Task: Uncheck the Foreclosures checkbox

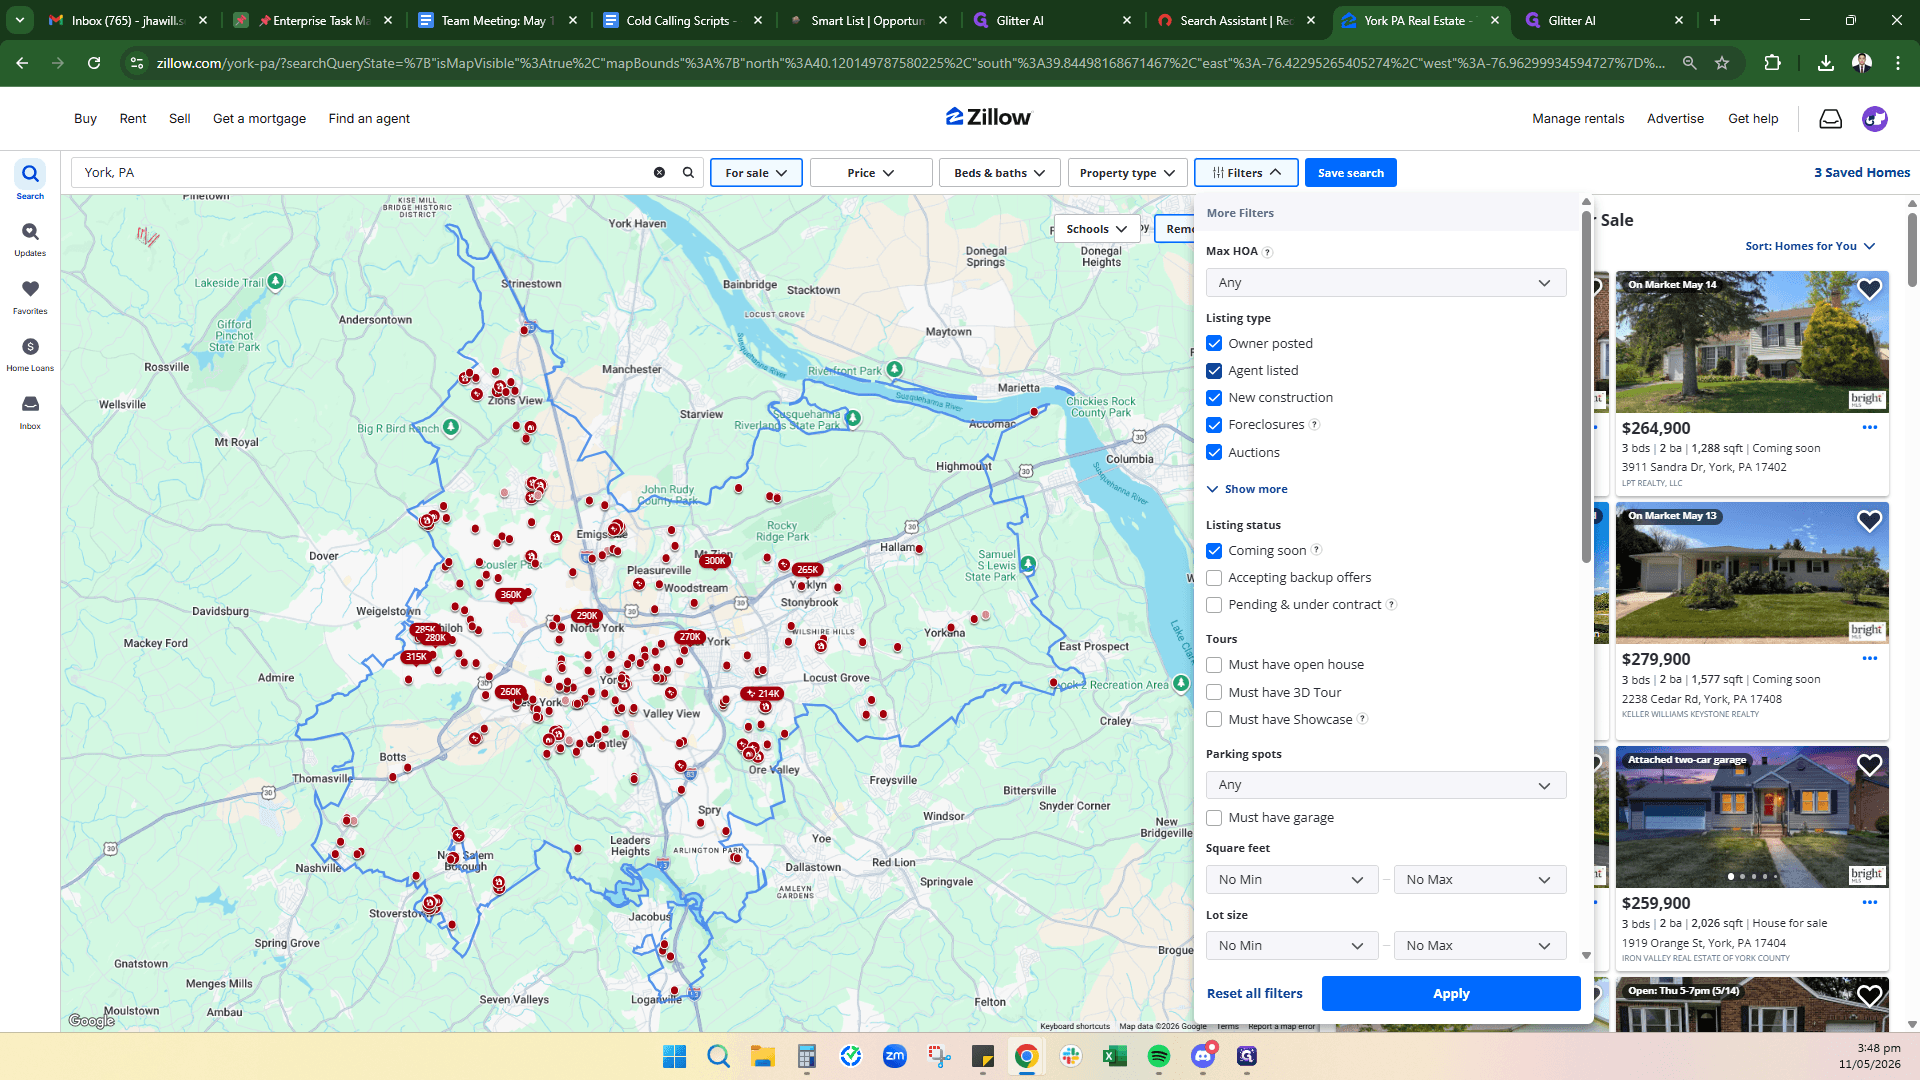Action: [x=1214, y=425]
